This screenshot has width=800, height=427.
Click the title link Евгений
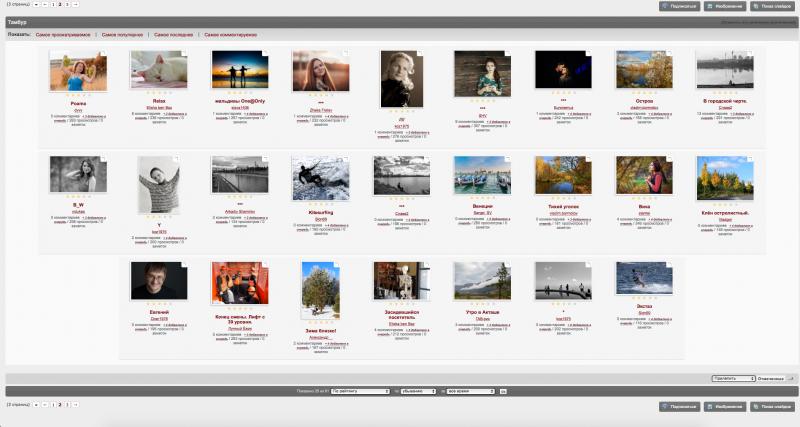click(159, 312)
